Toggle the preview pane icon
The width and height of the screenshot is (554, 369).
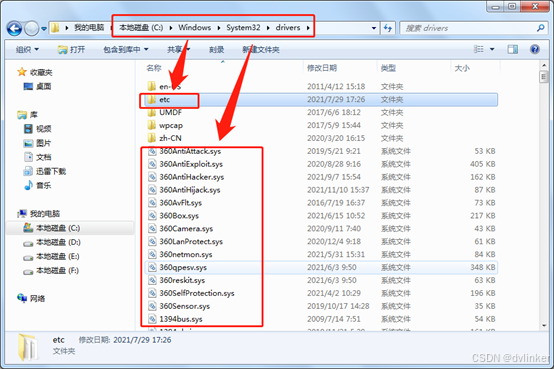click(513, 49)
